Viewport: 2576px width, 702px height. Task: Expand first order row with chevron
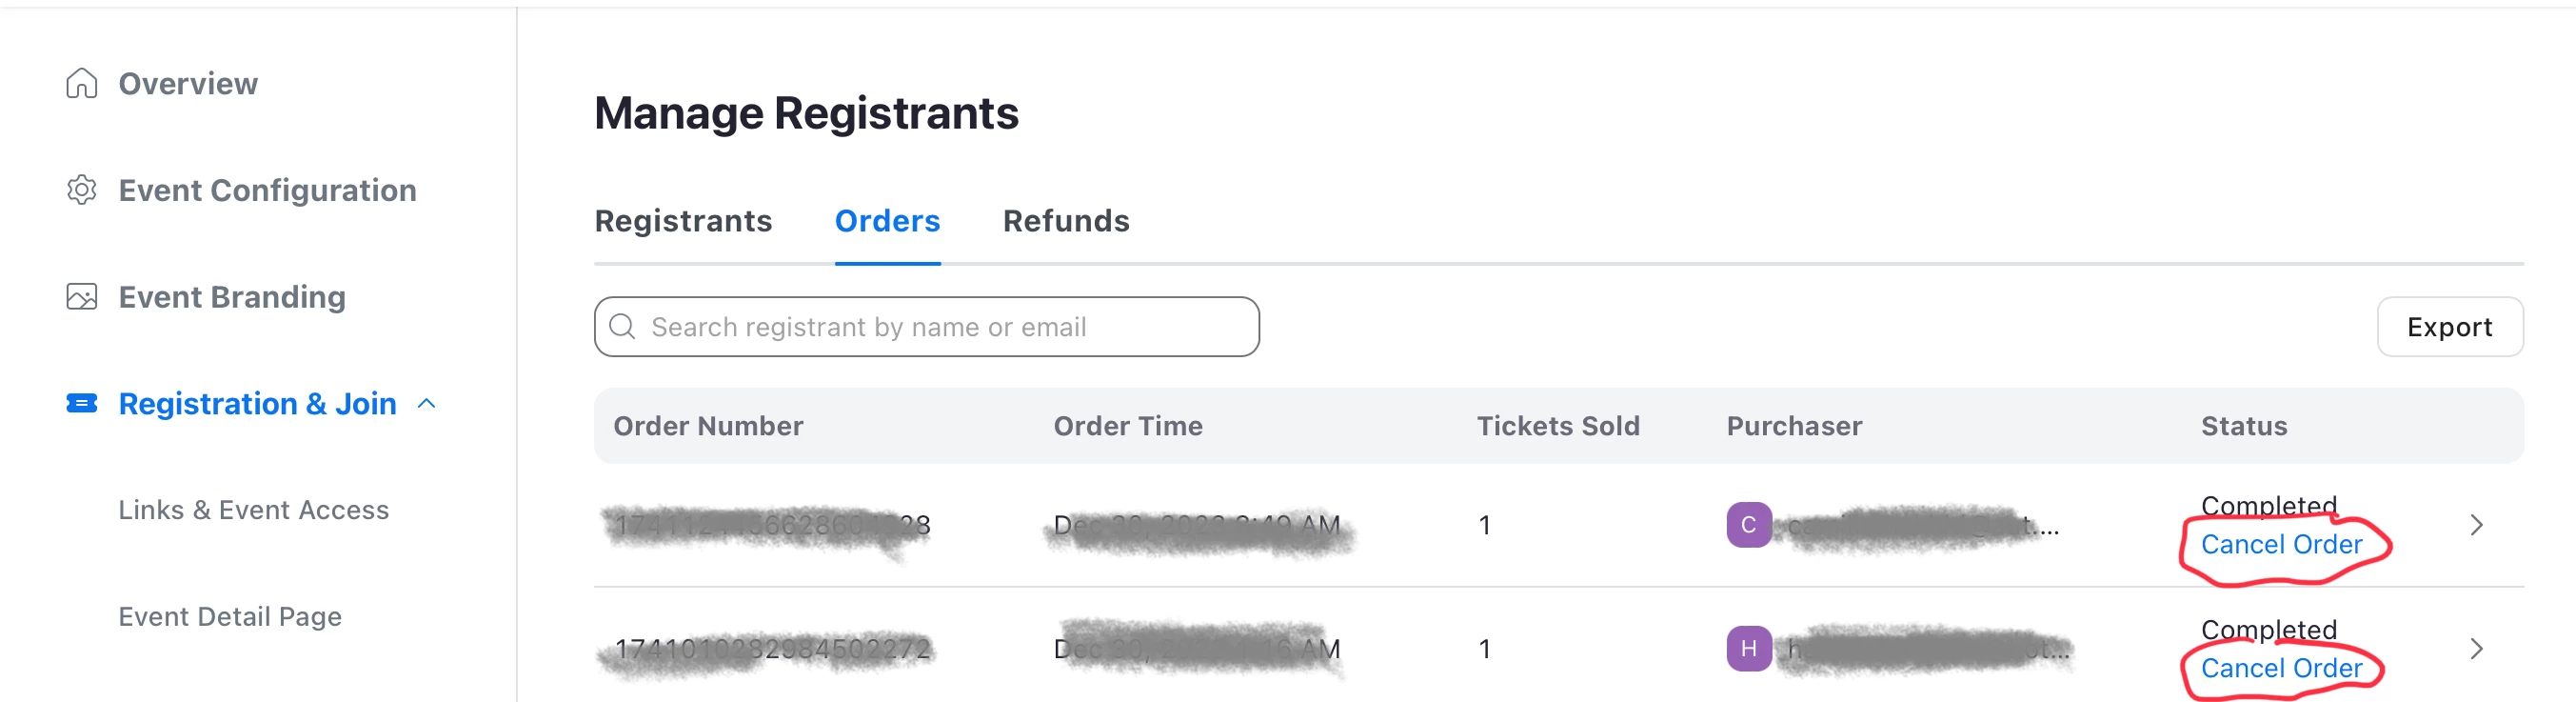[x=2476, y=525]
